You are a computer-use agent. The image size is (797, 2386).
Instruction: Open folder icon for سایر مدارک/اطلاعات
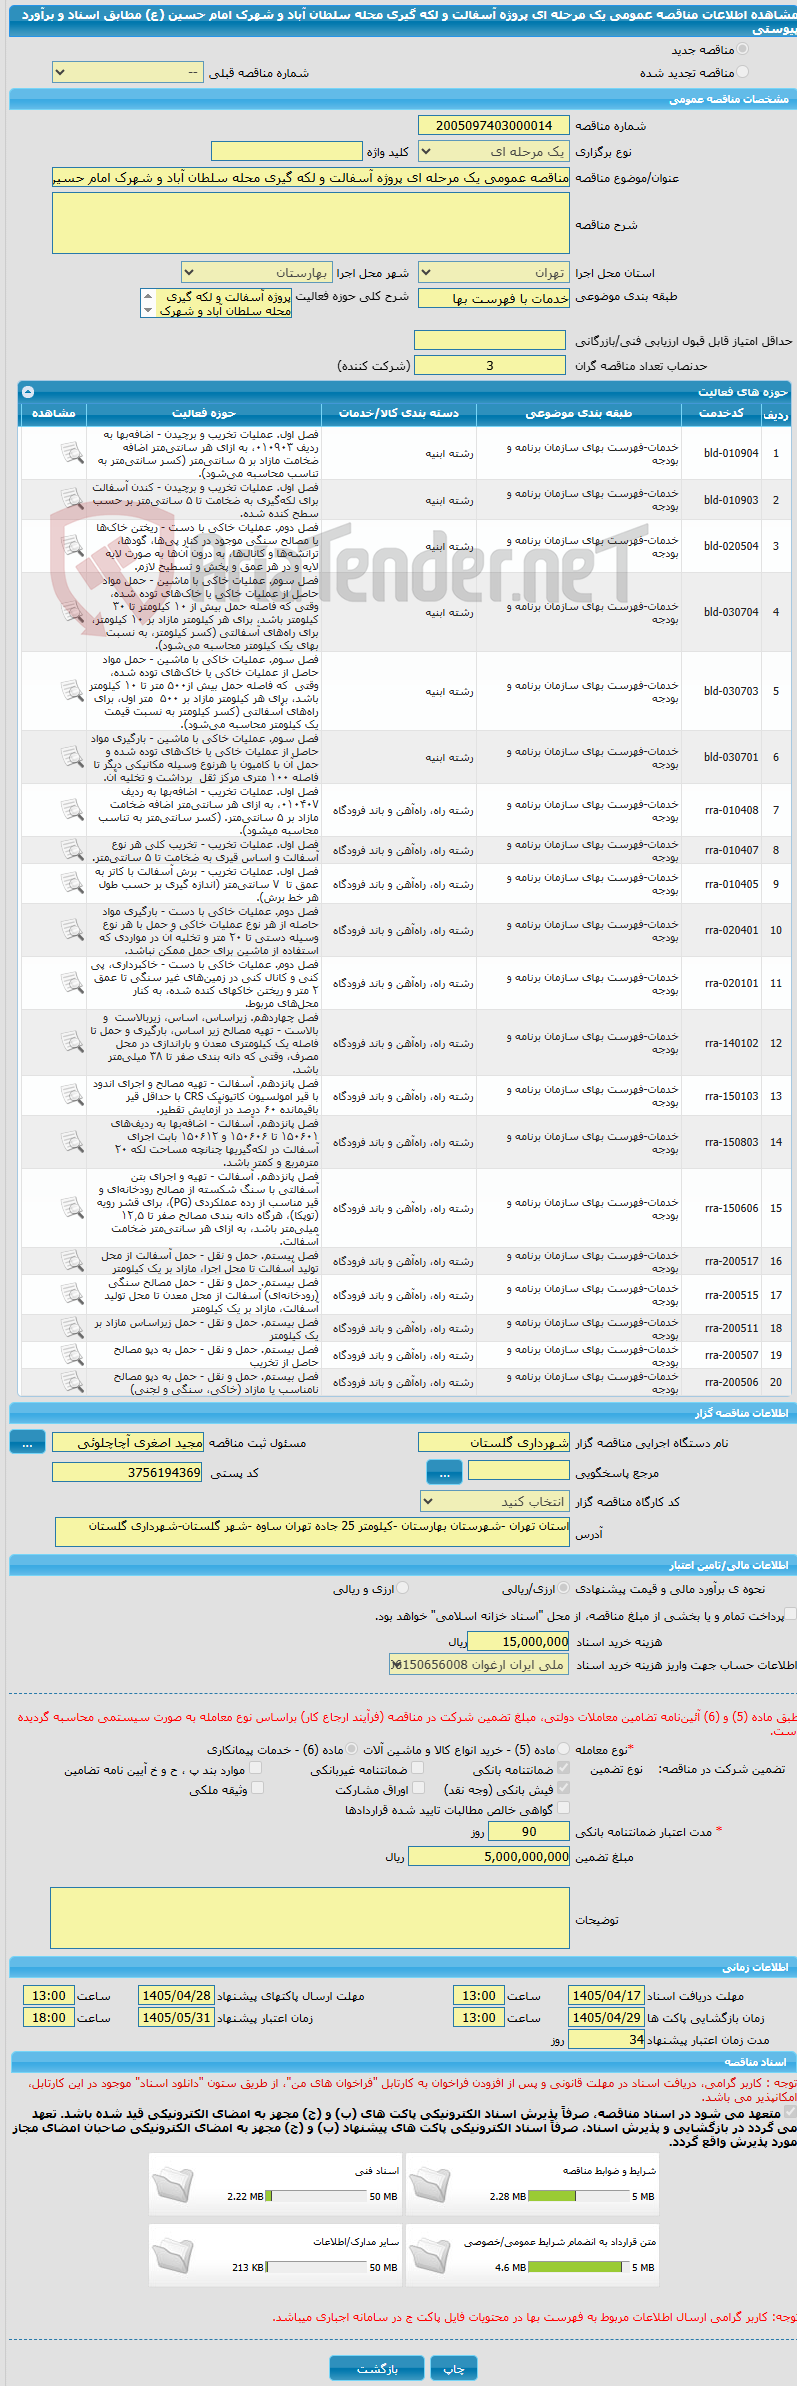pyautogui.click(x=173, y=2254)
